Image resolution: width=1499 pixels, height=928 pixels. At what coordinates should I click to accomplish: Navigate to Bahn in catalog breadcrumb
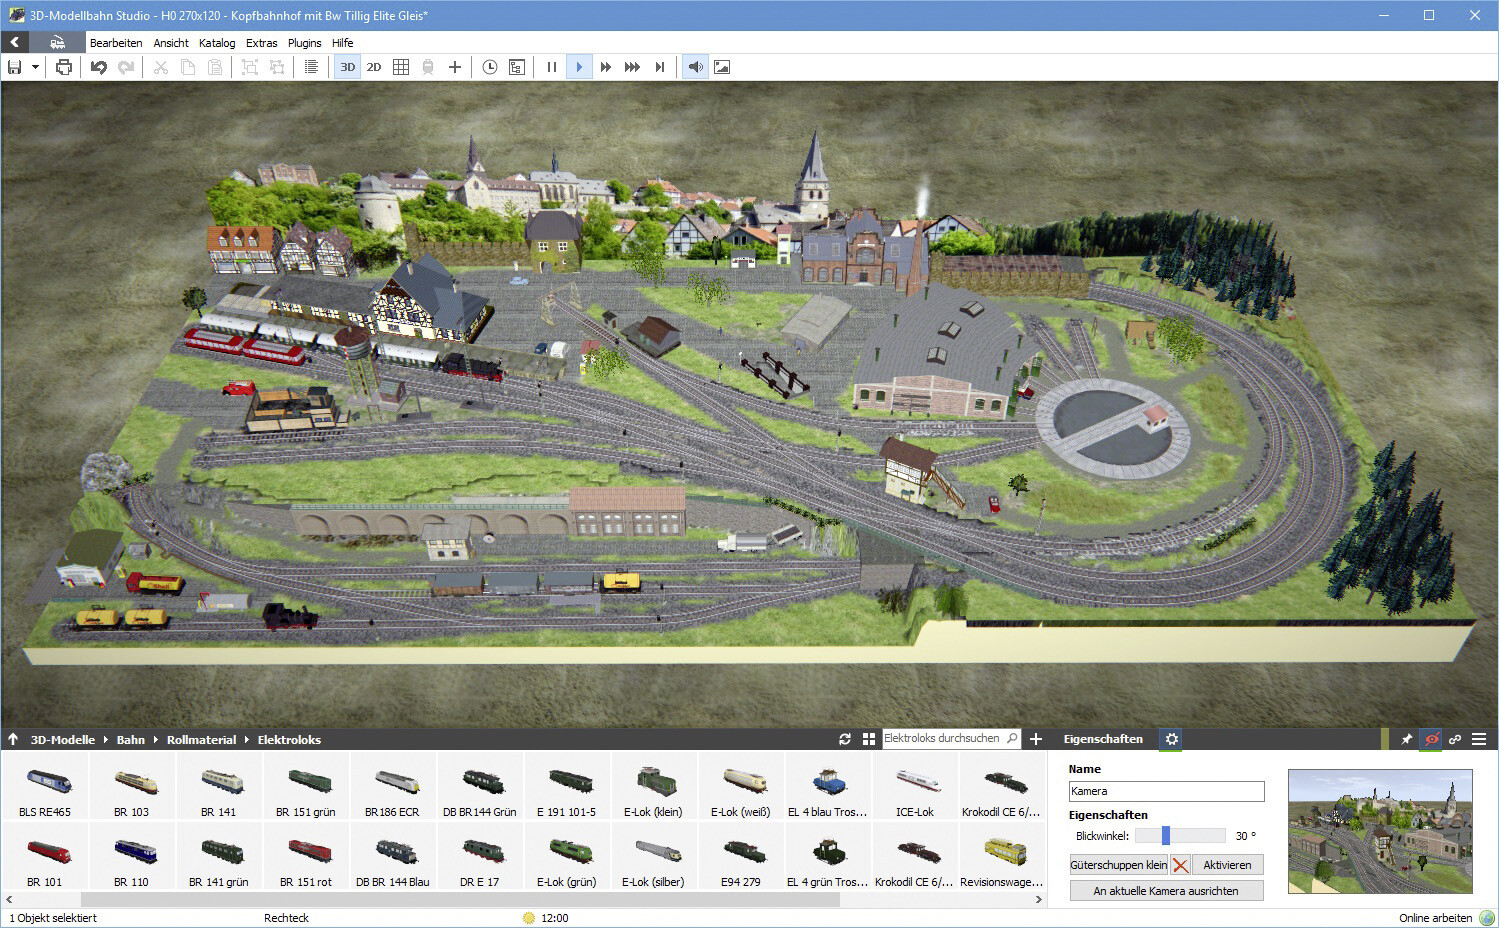click(x=131, y=740)
